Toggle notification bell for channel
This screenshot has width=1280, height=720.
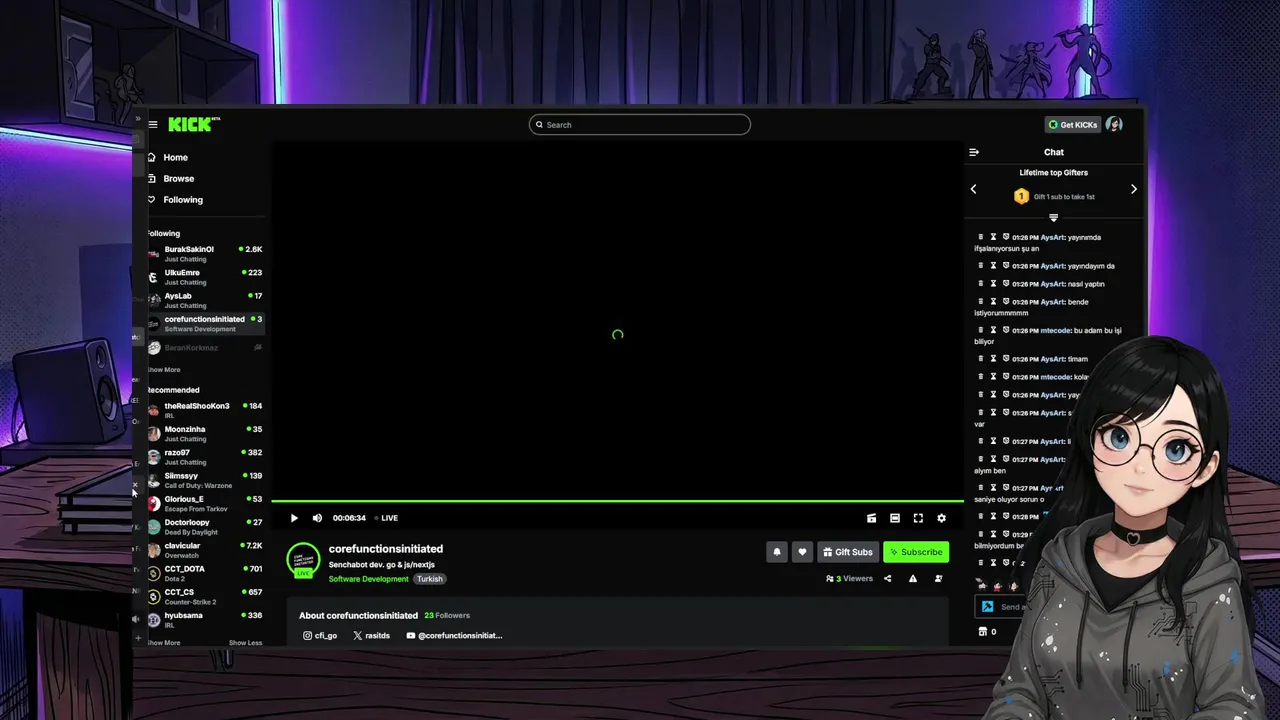[777, 552]
